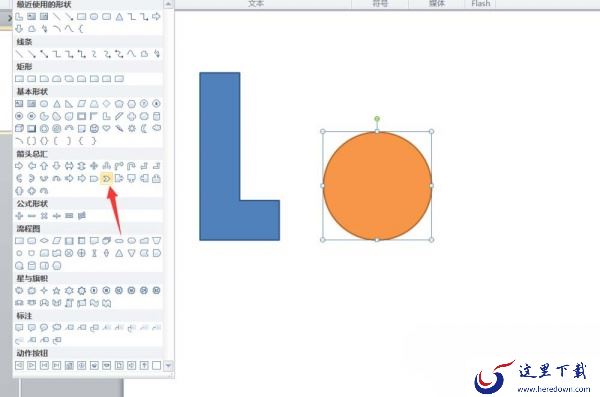
Task: Pick the rounded rectangle shape
Action: coord(32,79)
